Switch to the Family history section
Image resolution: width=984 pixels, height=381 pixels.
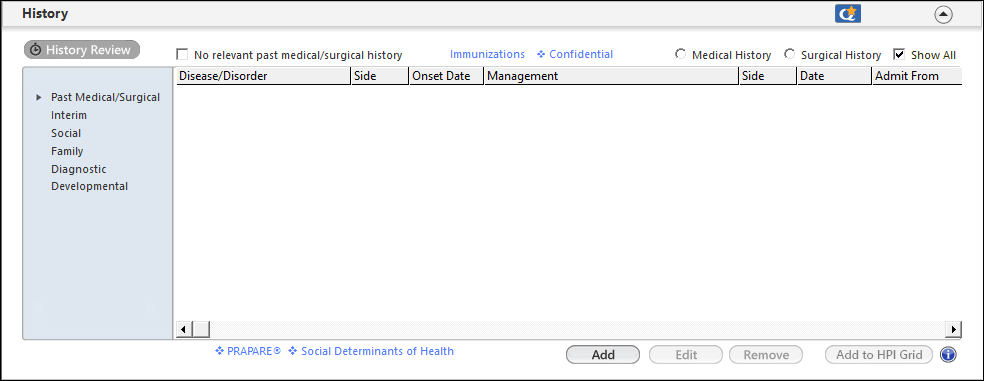[x=67, y=151]
